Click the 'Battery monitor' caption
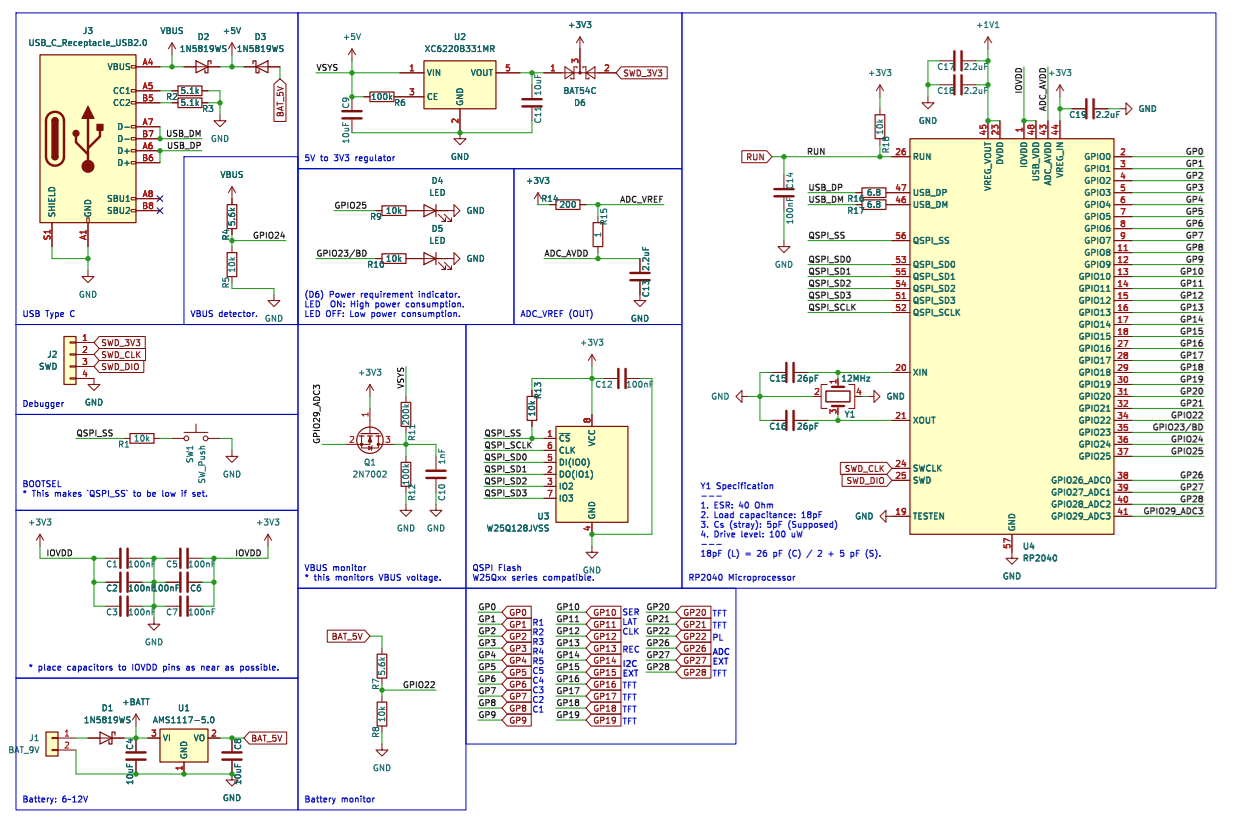 tap(340, 799)
